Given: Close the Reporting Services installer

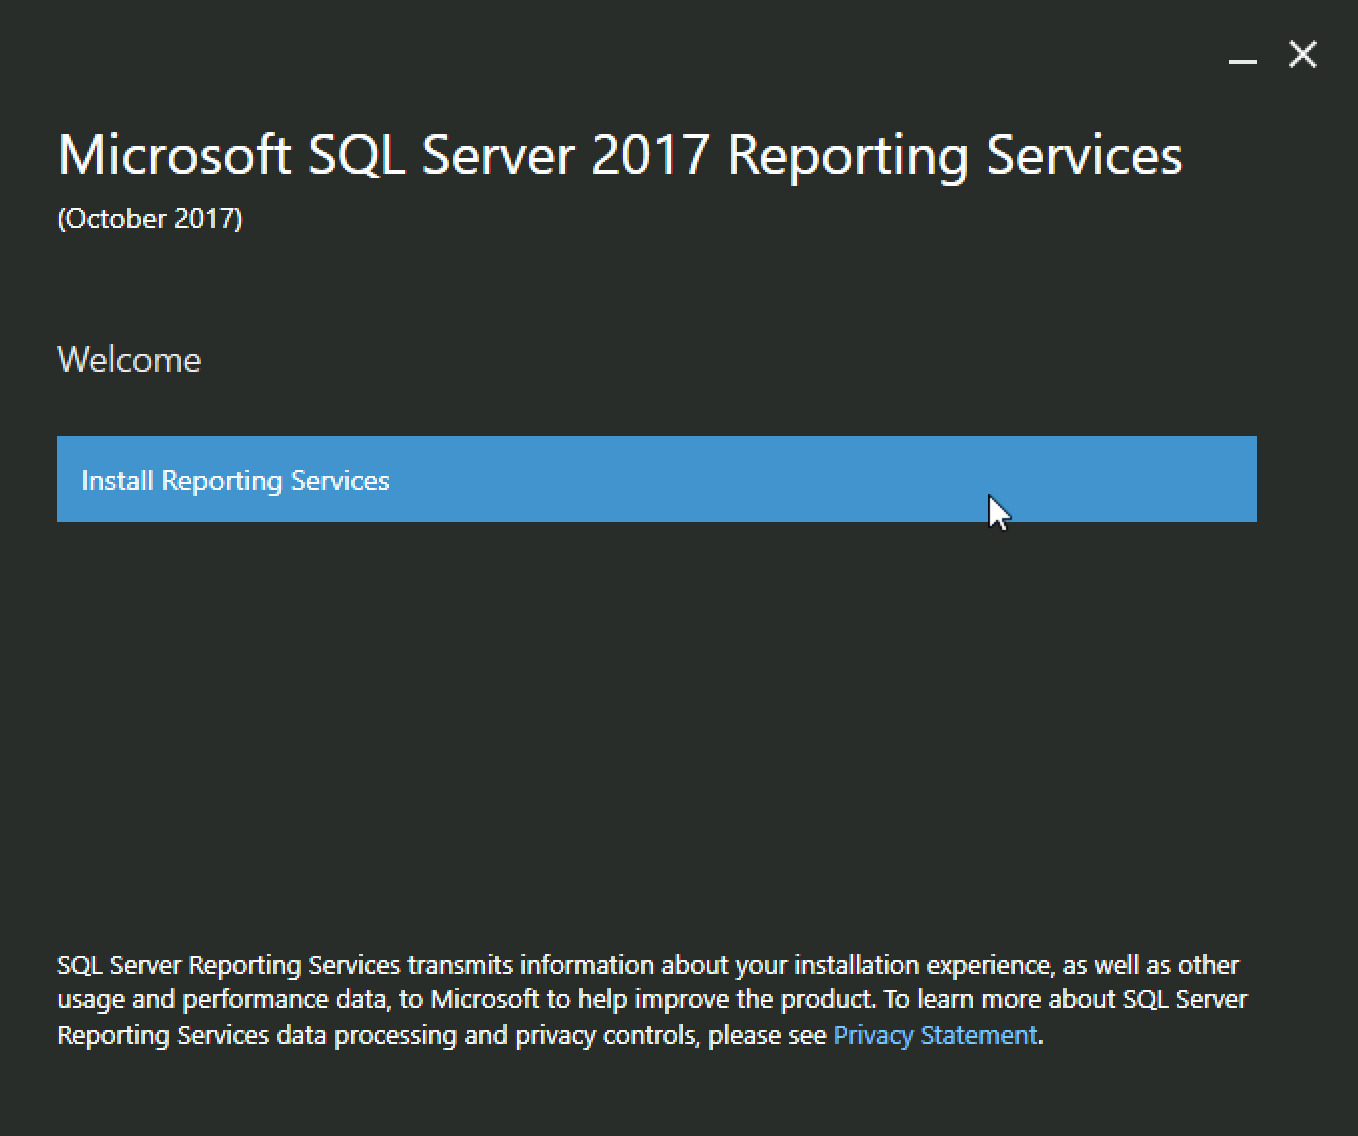Looking at the screenshot, I should (1303, 54).
